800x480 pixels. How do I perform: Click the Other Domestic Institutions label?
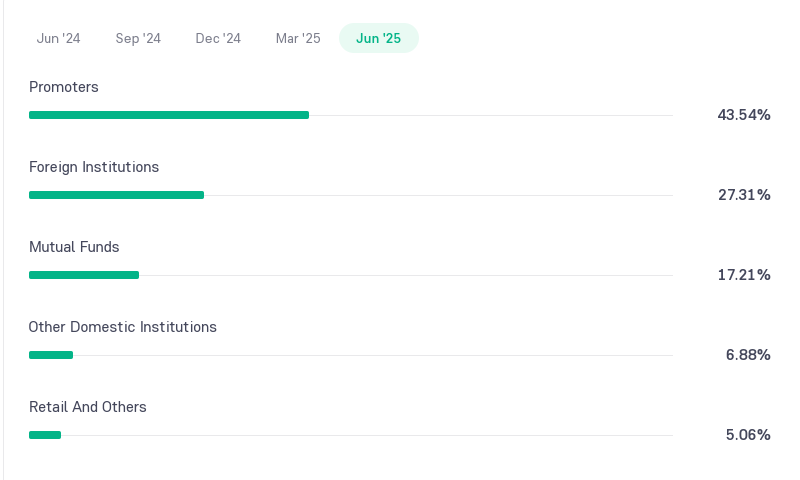click(122, 327)
